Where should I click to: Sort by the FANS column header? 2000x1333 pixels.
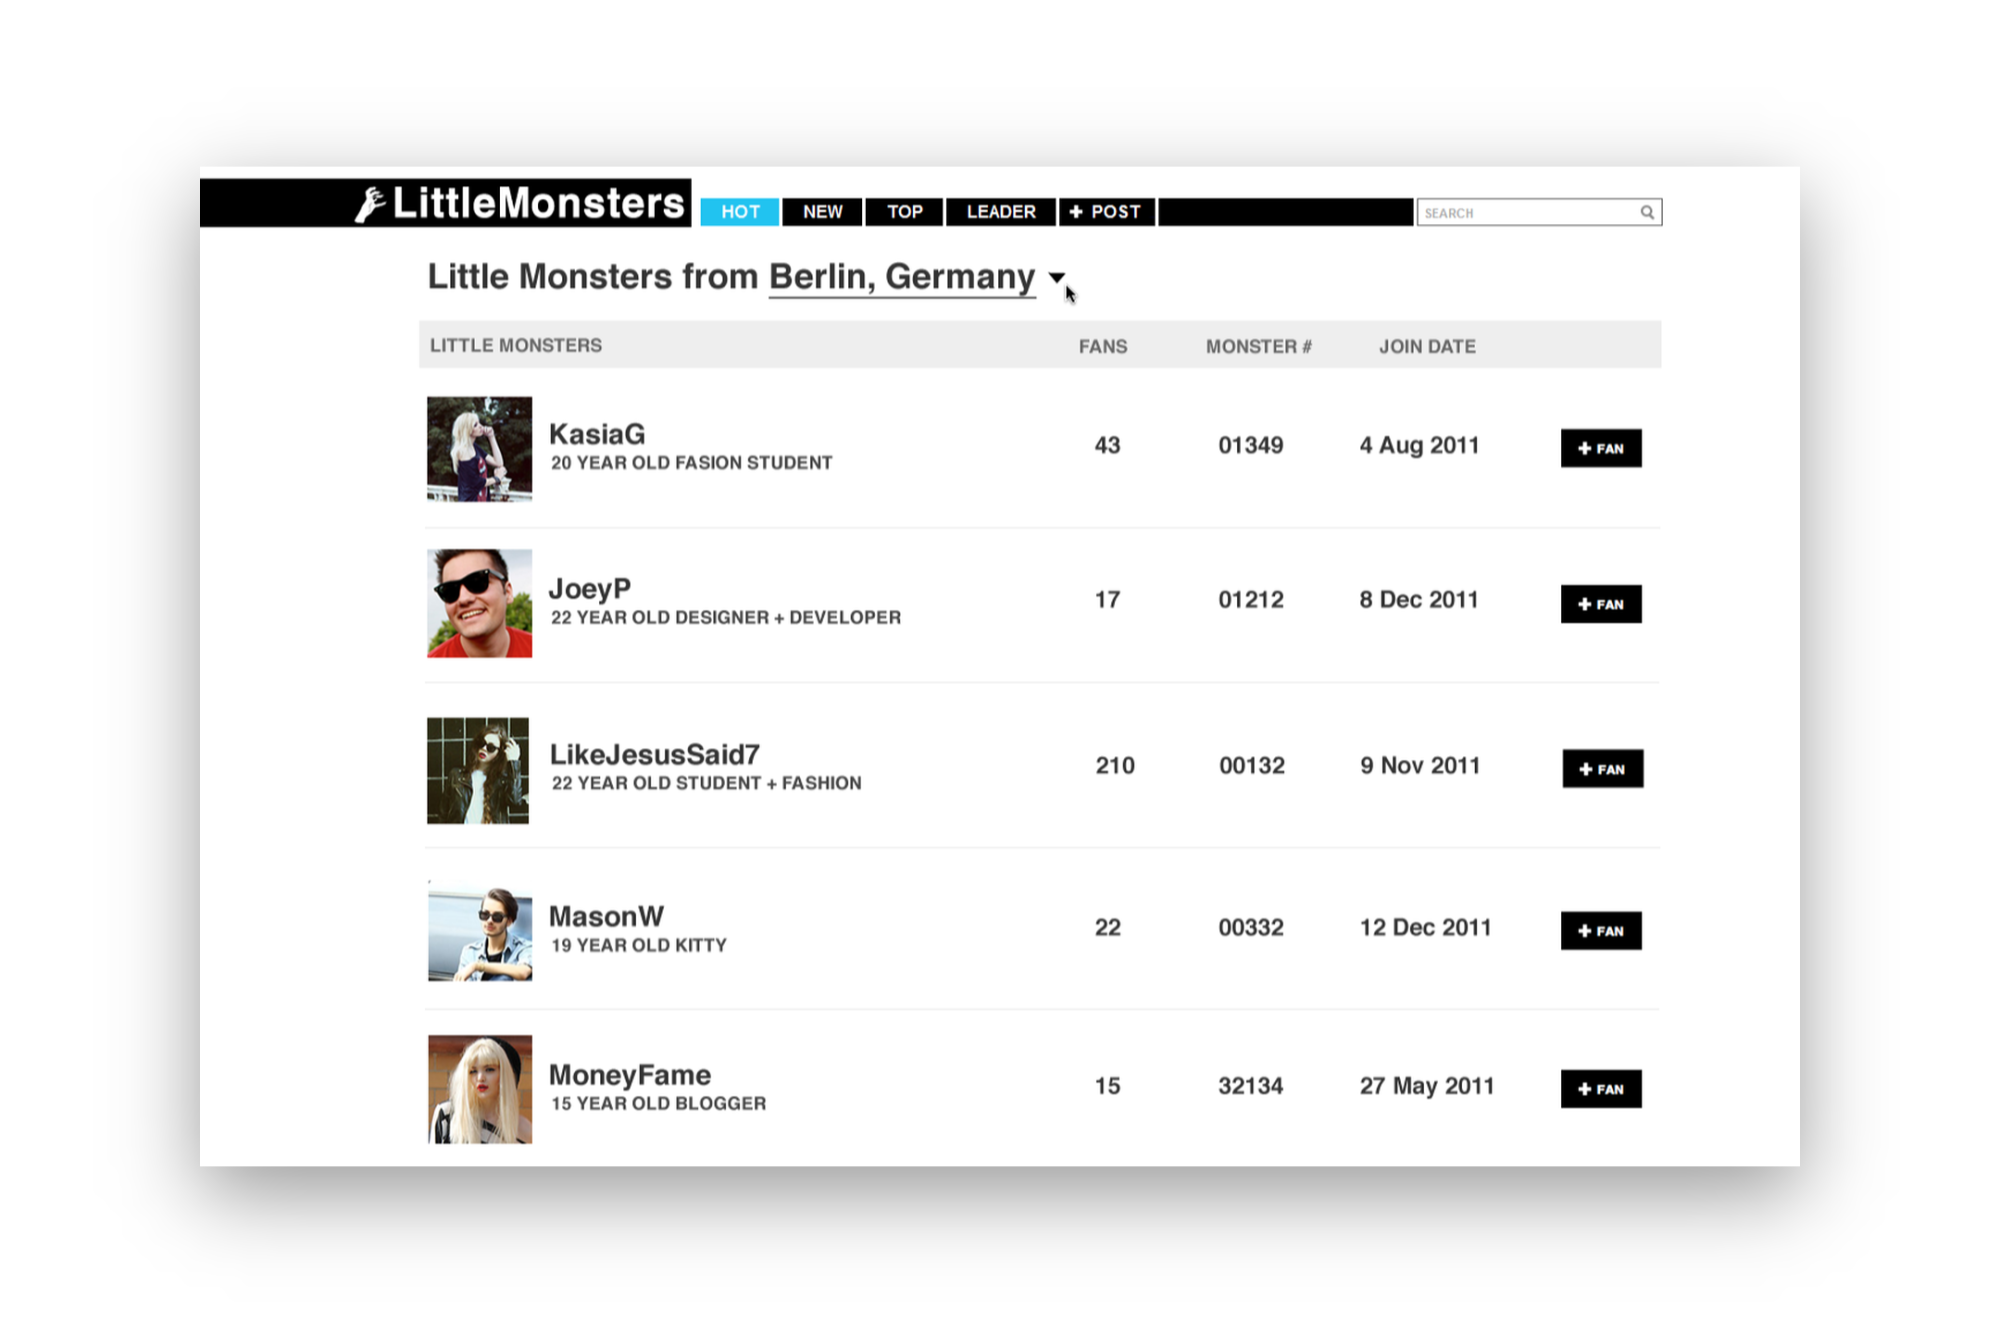point(1102,346)
